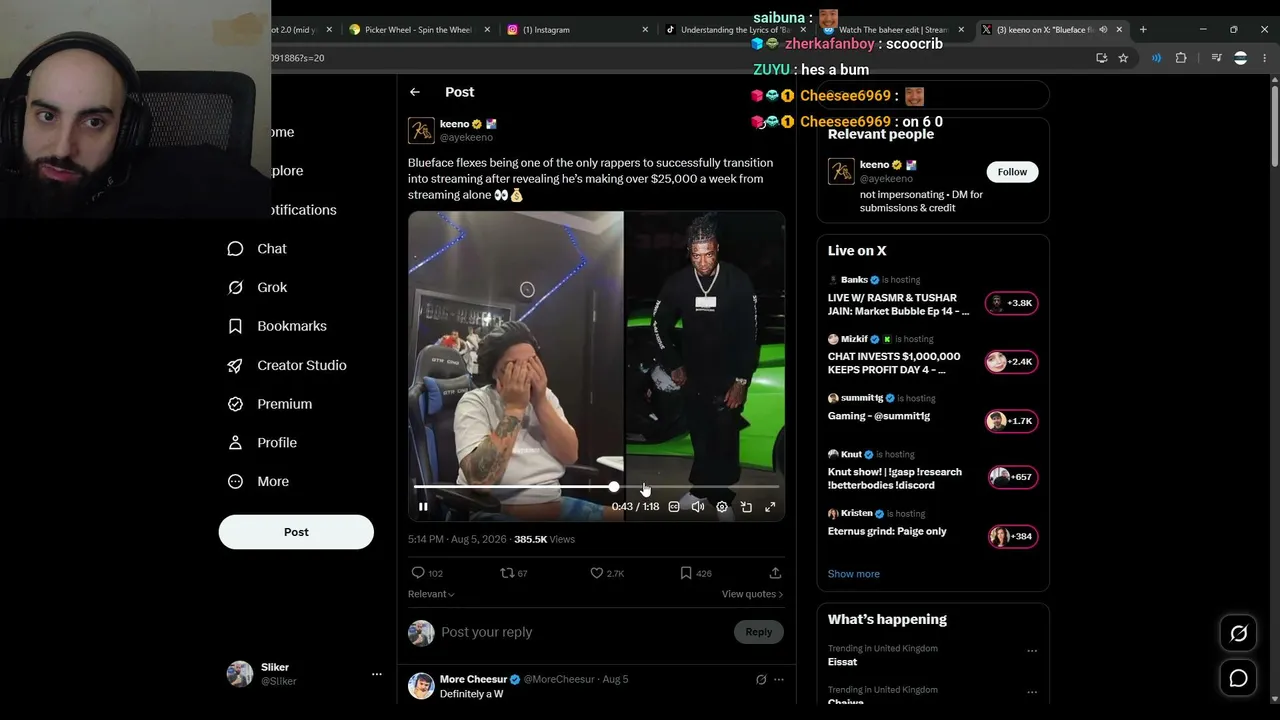Viewport: 1280px width, 720px height.
Task: Seek the video progress bar
Action: click(x=596, y=487)
